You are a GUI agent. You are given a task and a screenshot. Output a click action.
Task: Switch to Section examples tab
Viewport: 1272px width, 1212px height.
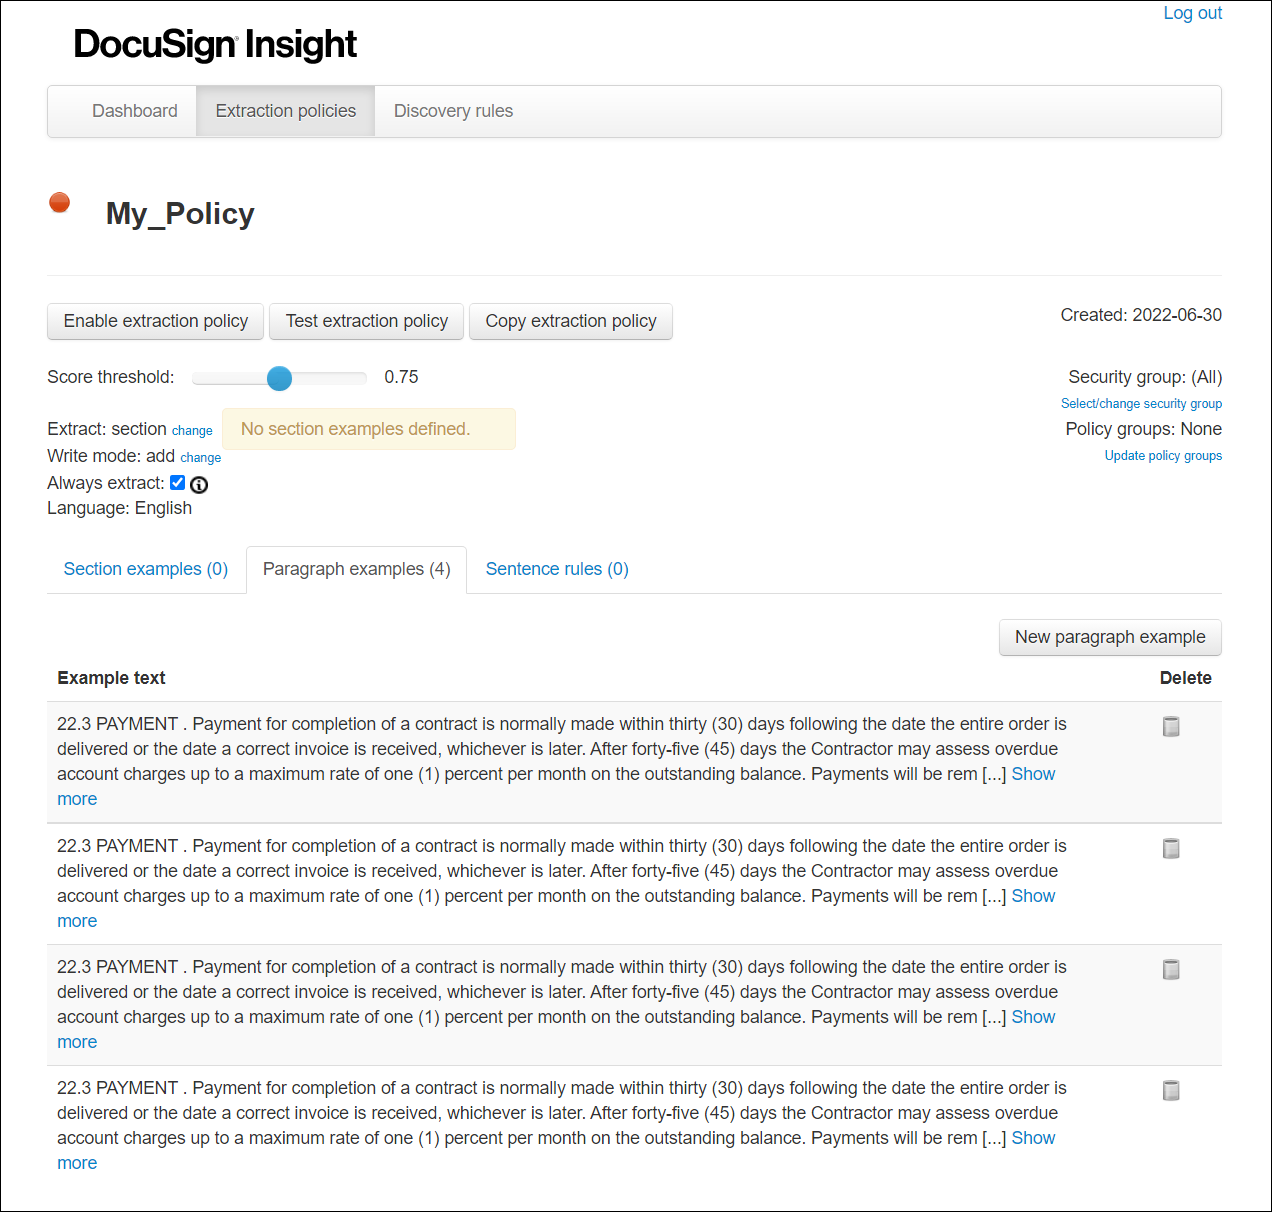(146, 569)
